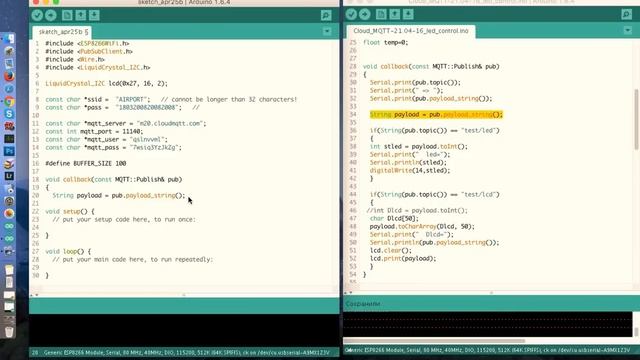The image size is (640, 360).
Task: Open tab menu dropdown in left window
Action: click(x=327, y=31)
